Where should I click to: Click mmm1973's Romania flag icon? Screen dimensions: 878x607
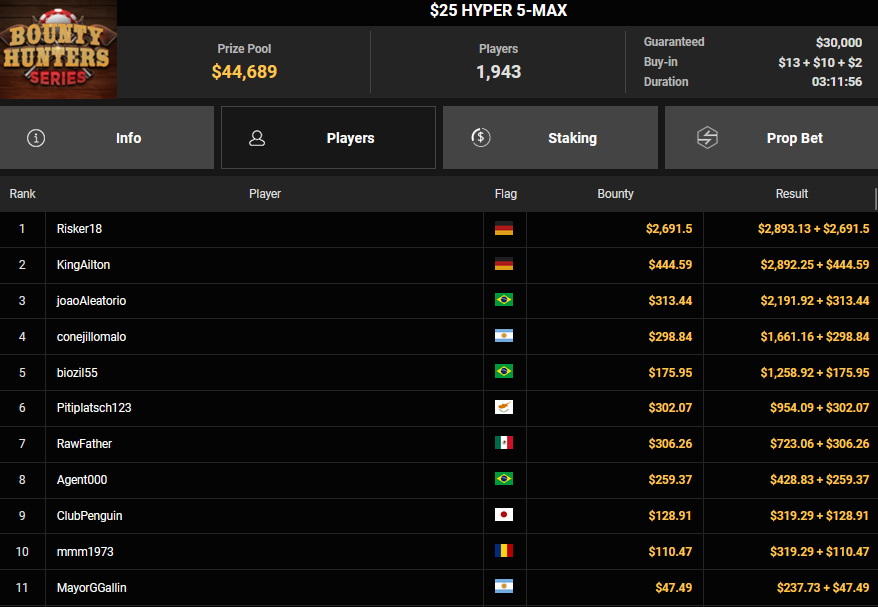coord(504,552)
